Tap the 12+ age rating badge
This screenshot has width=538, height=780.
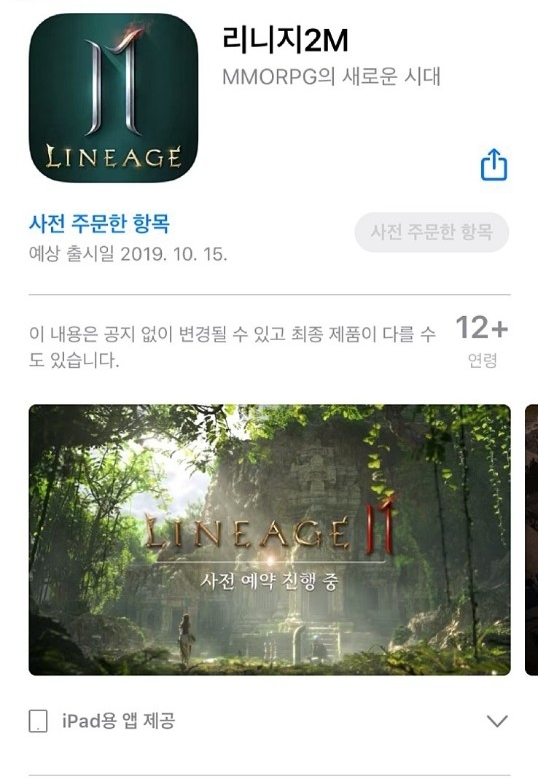coord(482,328)
